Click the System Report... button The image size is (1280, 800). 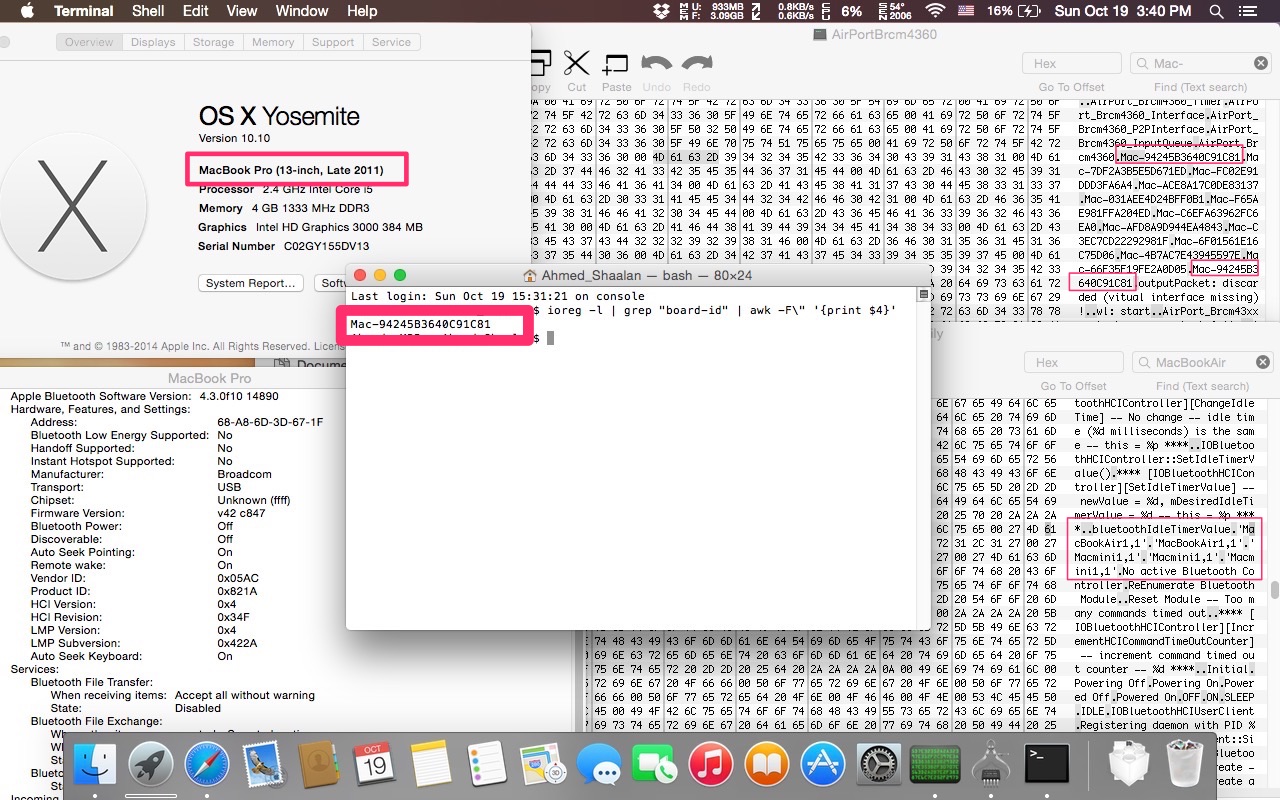[251, 283]
